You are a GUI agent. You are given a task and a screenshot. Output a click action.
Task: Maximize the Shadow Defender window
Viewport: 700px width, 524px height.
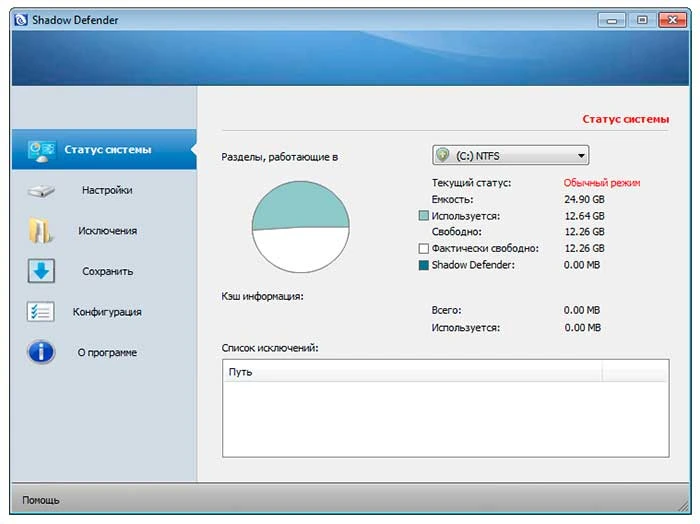642,20
